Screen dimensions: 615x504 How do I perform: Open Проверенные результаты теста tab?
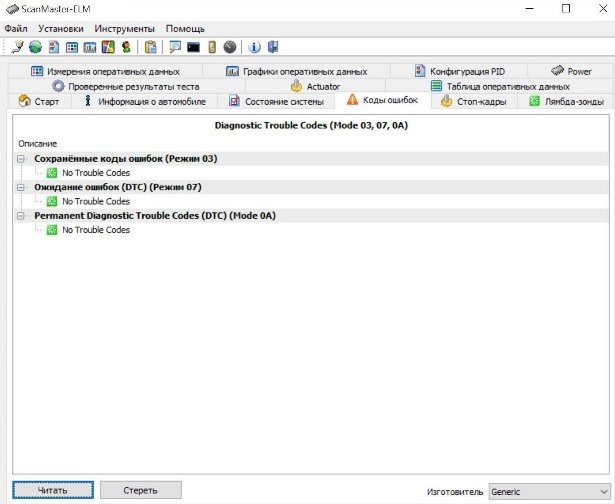126,86
